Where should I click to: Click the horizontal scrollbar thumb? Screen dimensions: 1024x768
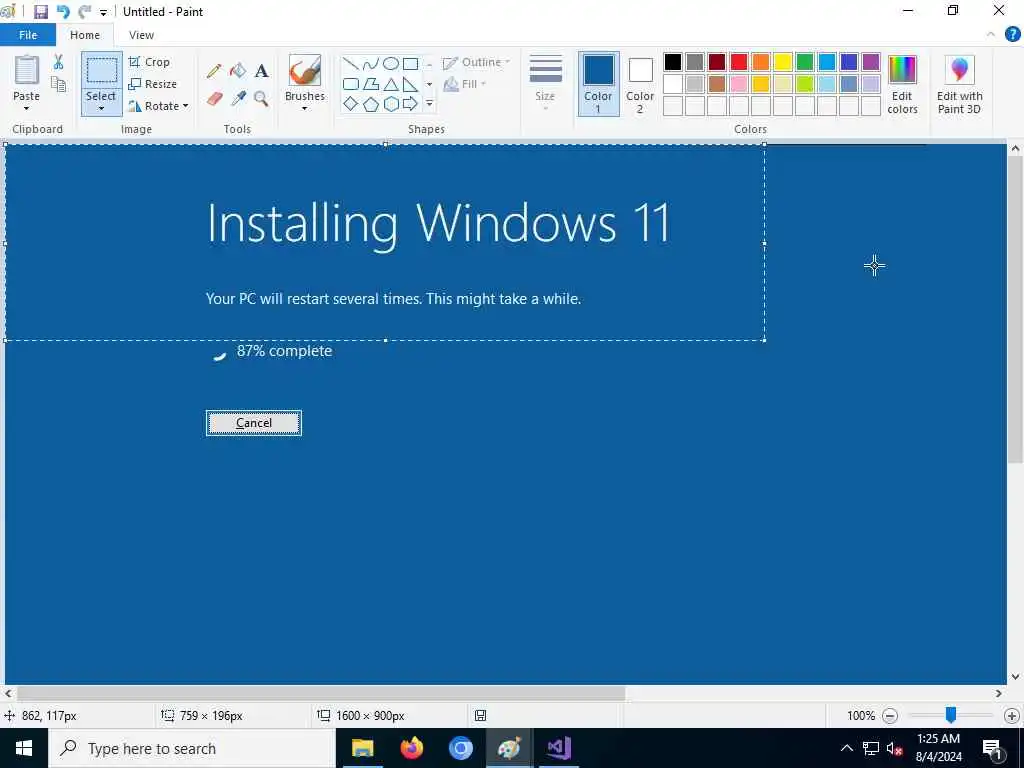click(x=321, y=693)
